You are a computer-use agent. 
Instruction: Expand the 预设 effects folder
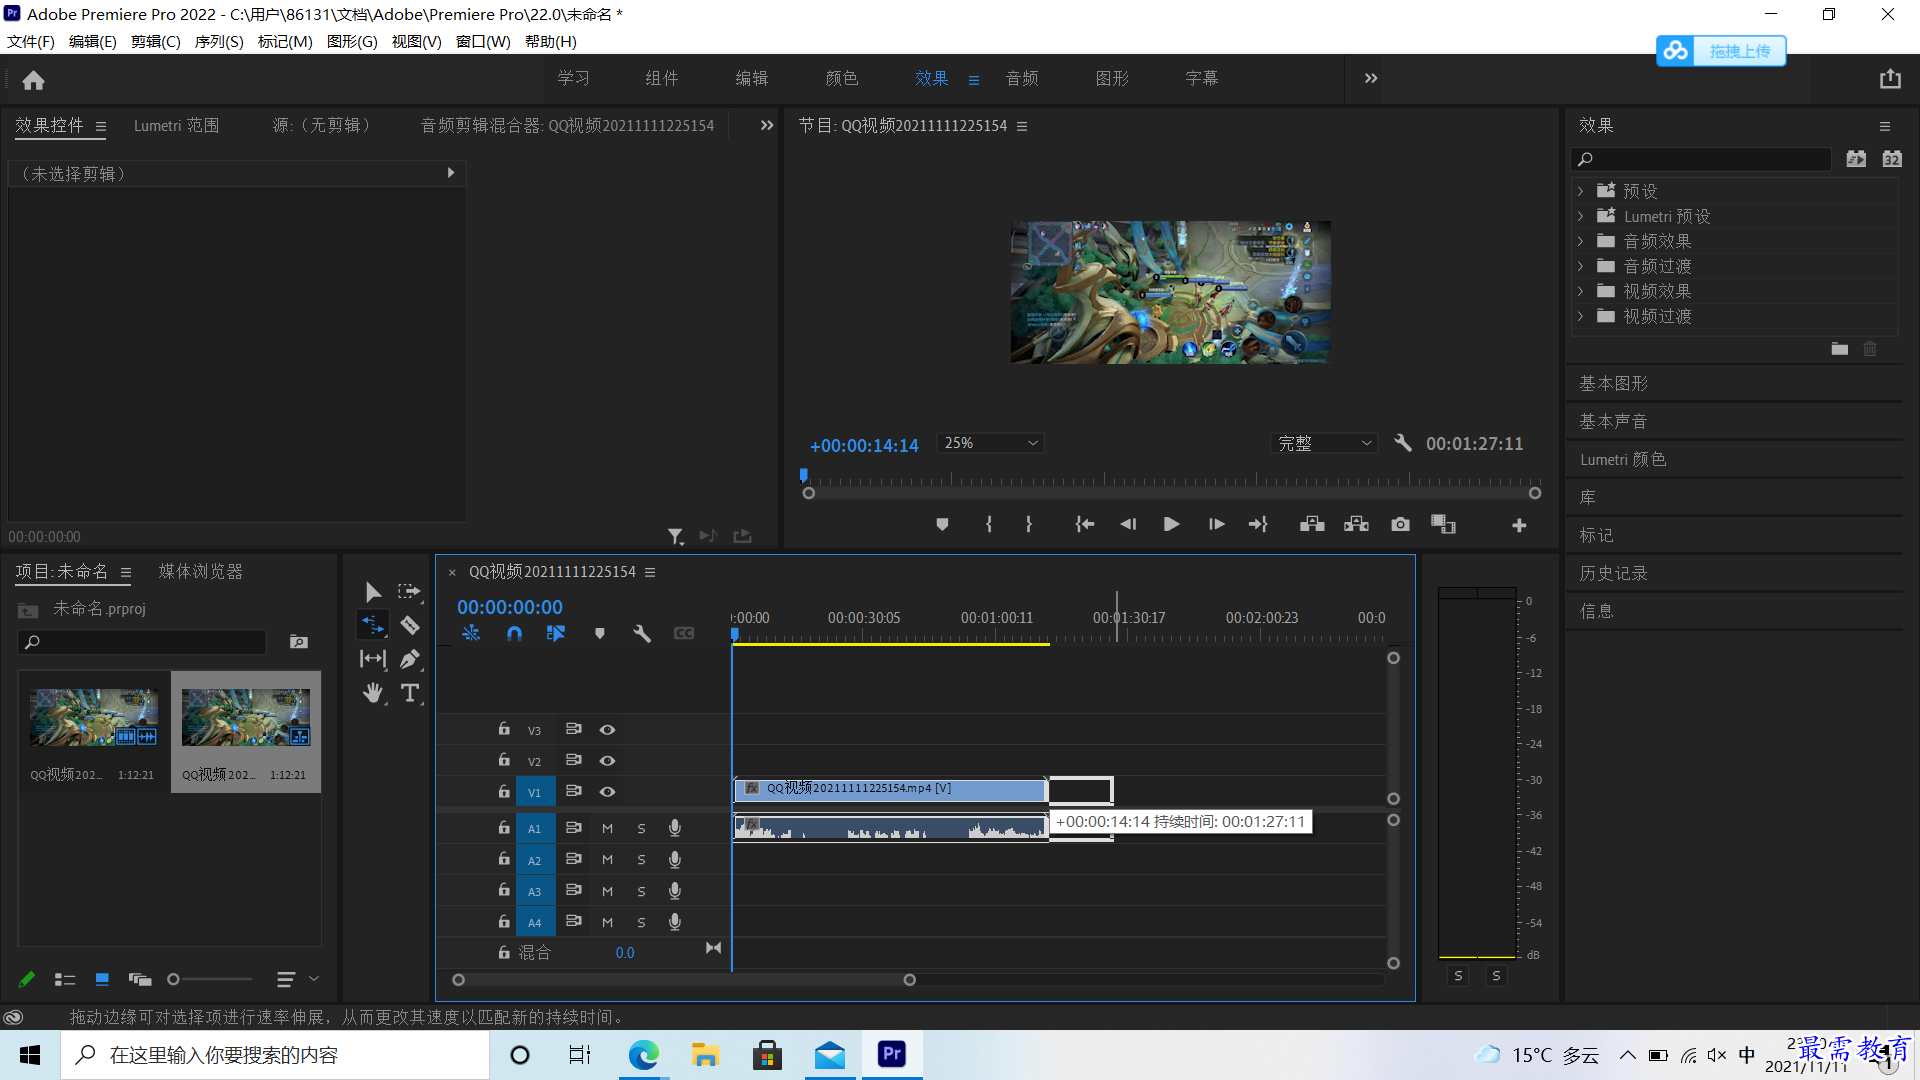tap(1580, 191)
